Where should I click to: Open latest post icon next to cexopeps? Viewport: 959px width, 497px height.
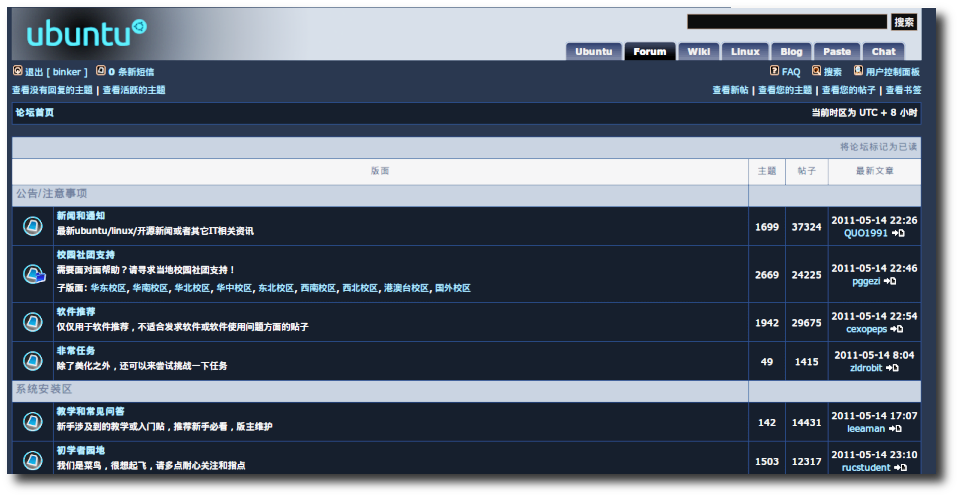click(897, 329)
